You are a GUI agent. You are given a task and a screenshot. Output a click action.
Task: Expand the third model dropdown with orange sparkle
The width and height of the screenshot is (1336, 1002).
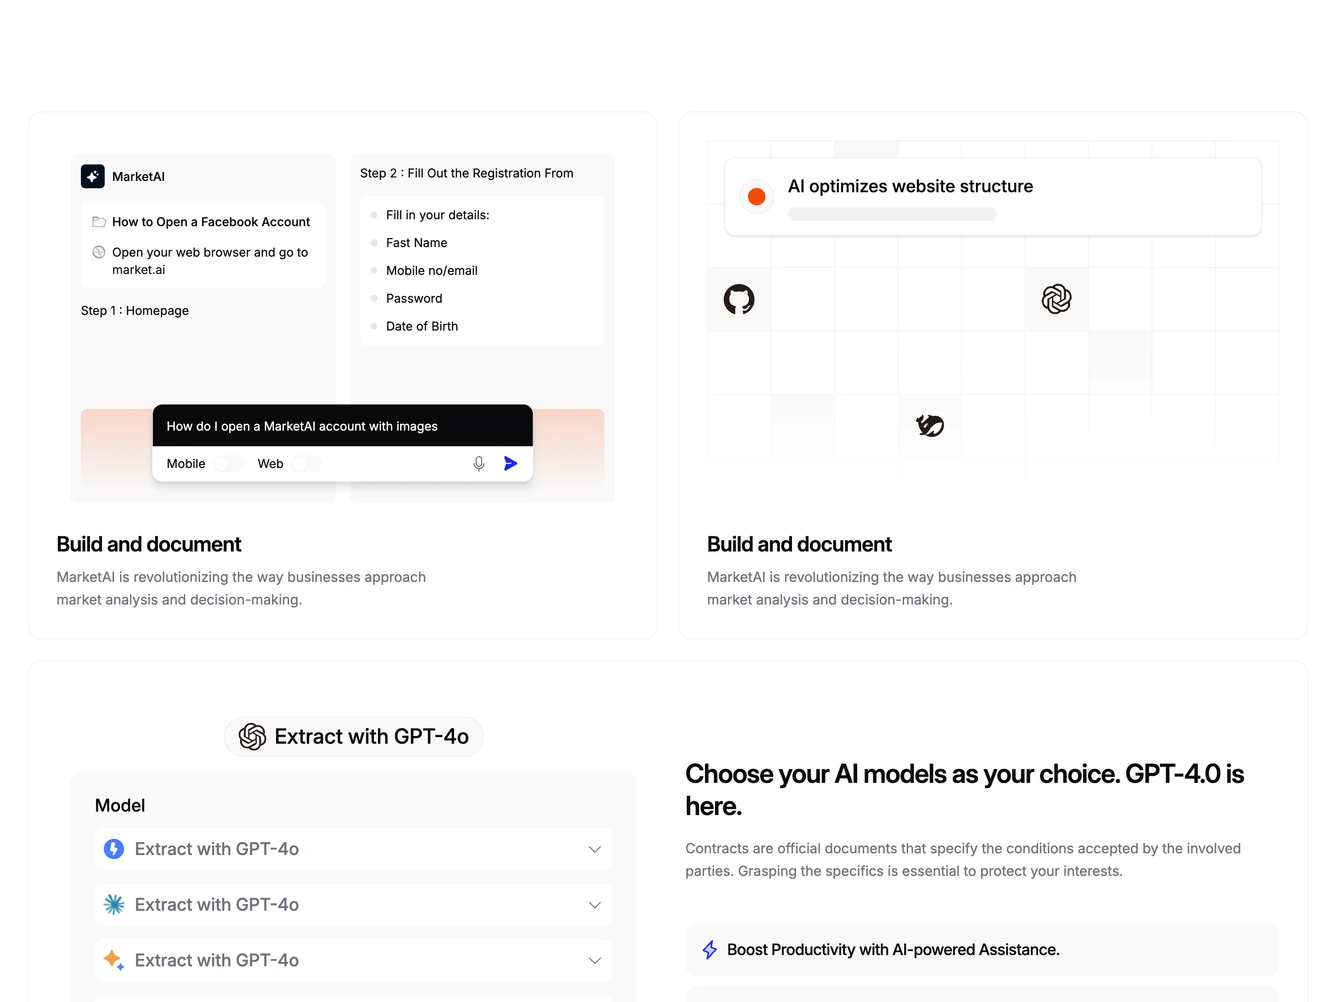point(353,960)
